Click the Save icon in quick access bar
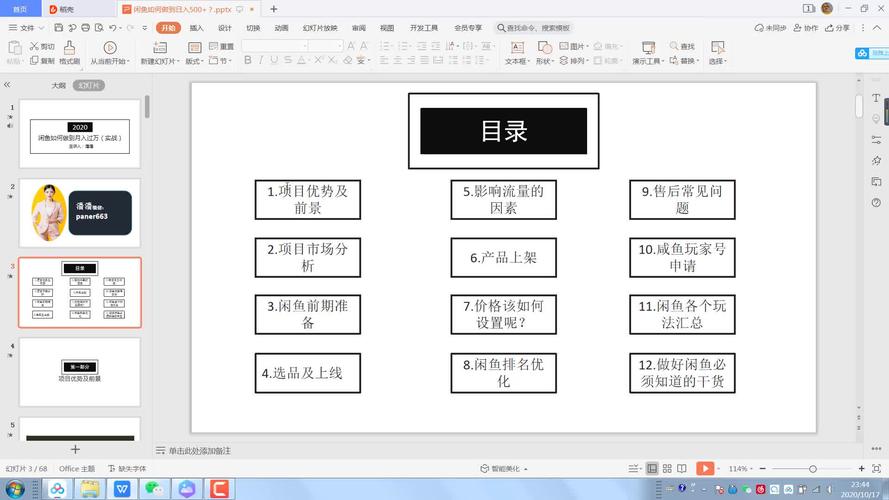889x500 pixels. [x=58, y=27]
